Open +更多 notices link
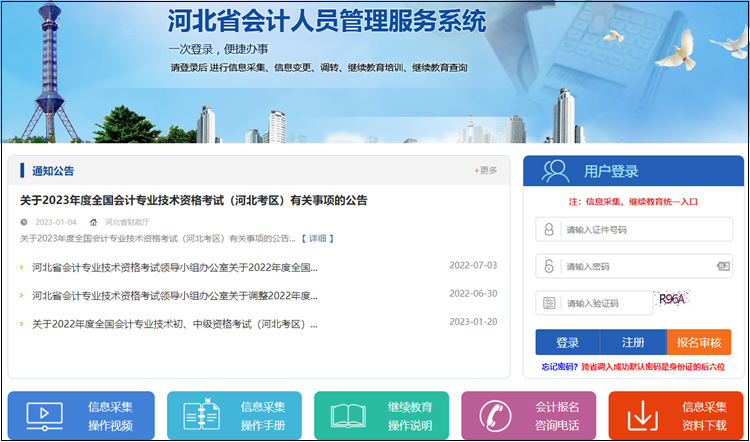 [x=485, y=170]
